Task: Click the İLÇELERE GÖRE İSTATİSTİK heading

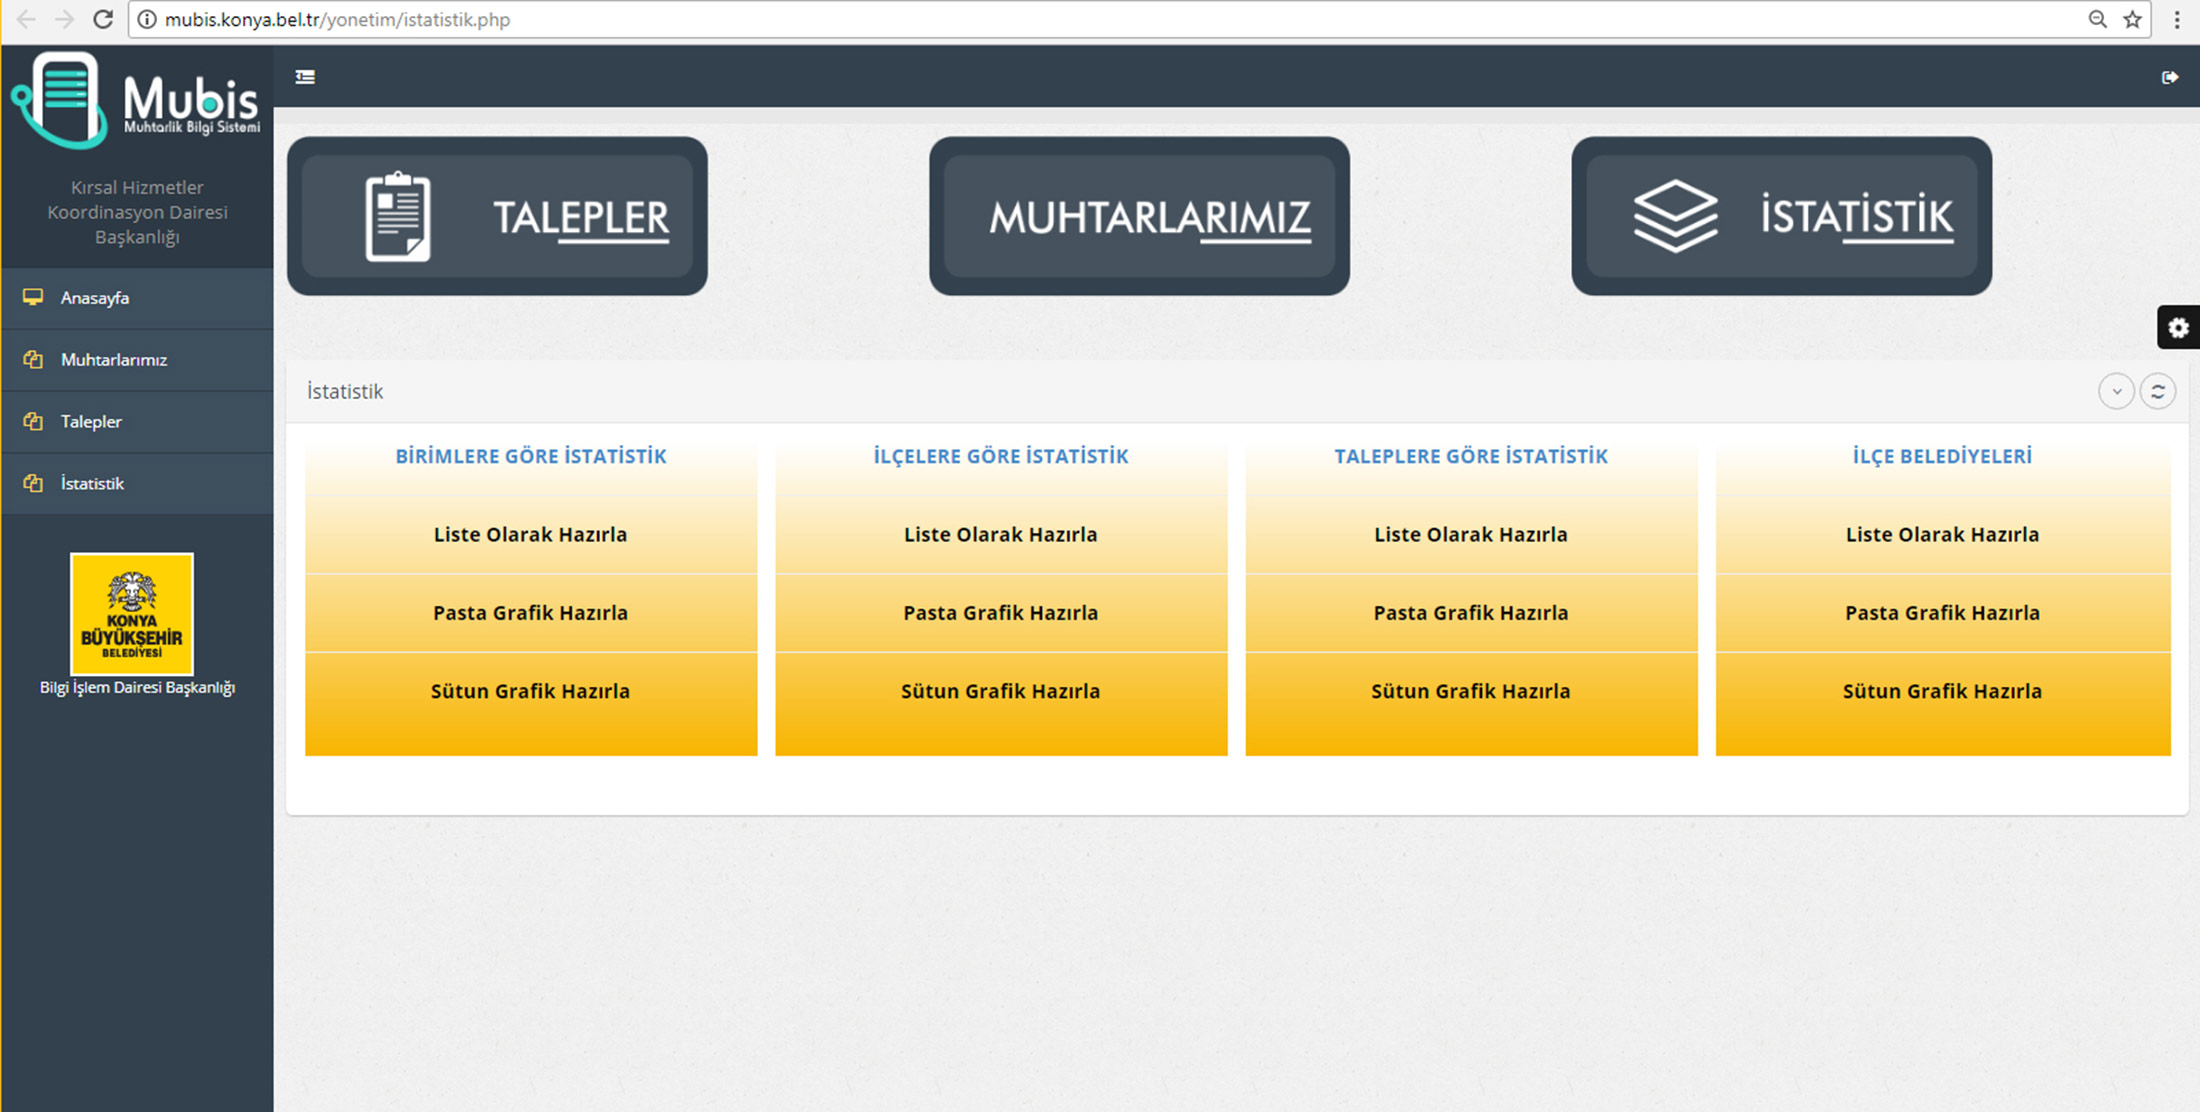Action: [x=1000, y=456]
